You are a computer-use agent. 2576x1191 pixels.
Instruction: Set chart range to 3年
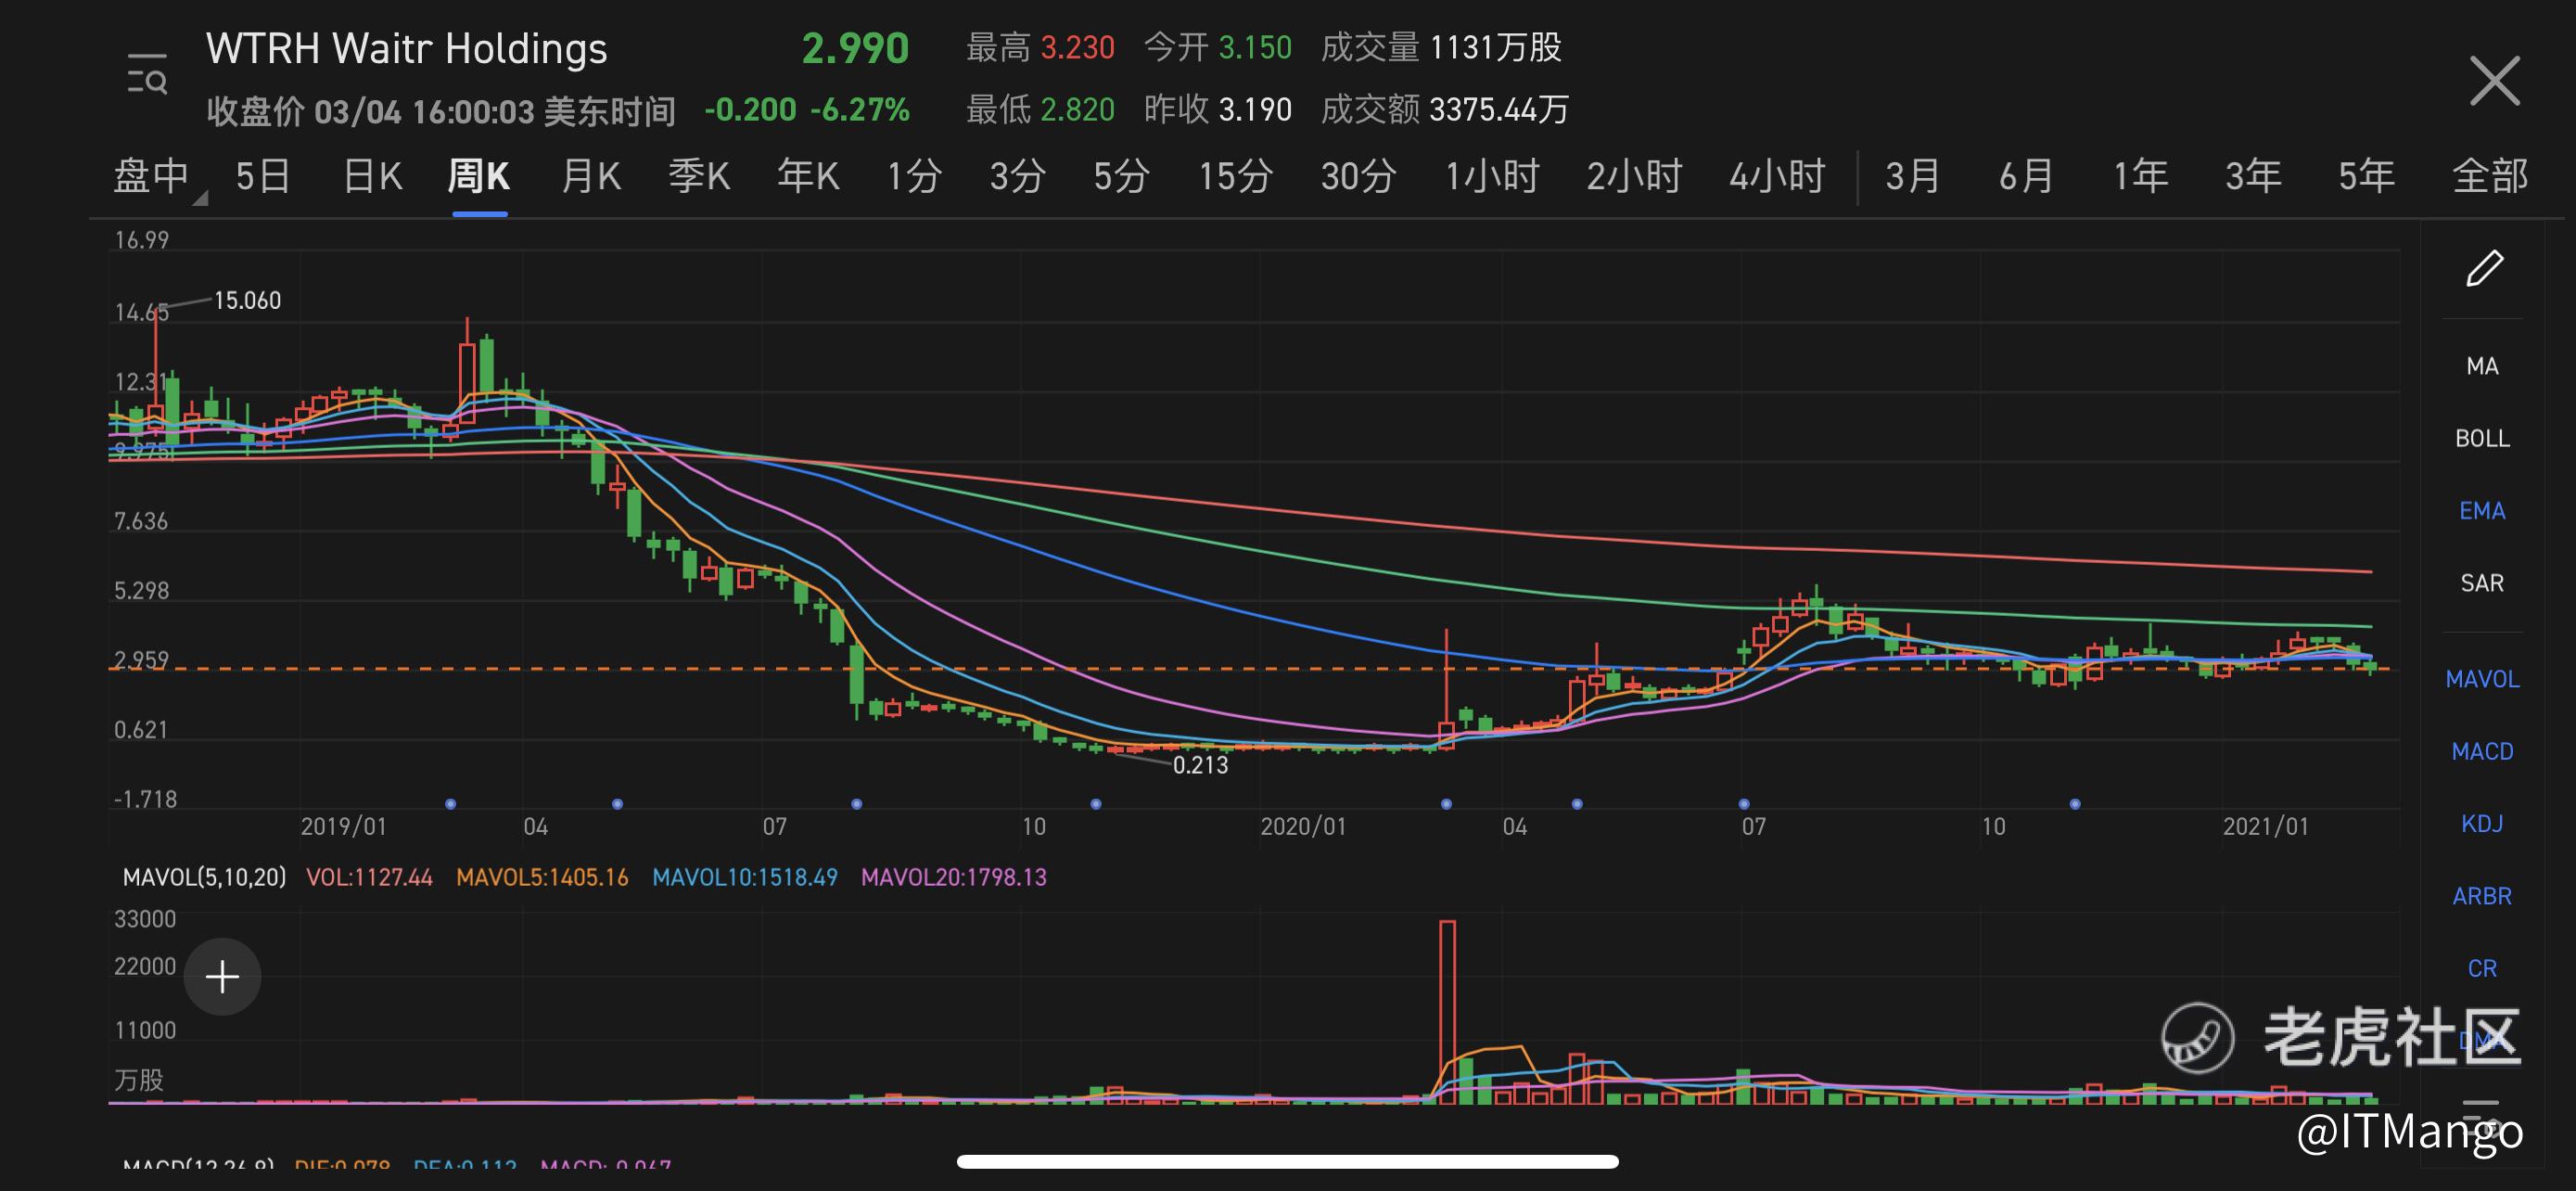[2252, 177]
